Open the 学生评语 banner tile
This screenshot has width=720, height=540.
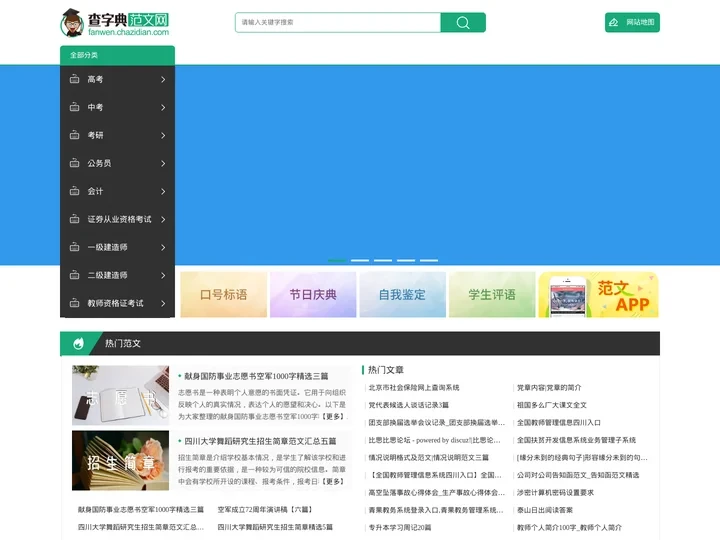[x=492, y=294]
